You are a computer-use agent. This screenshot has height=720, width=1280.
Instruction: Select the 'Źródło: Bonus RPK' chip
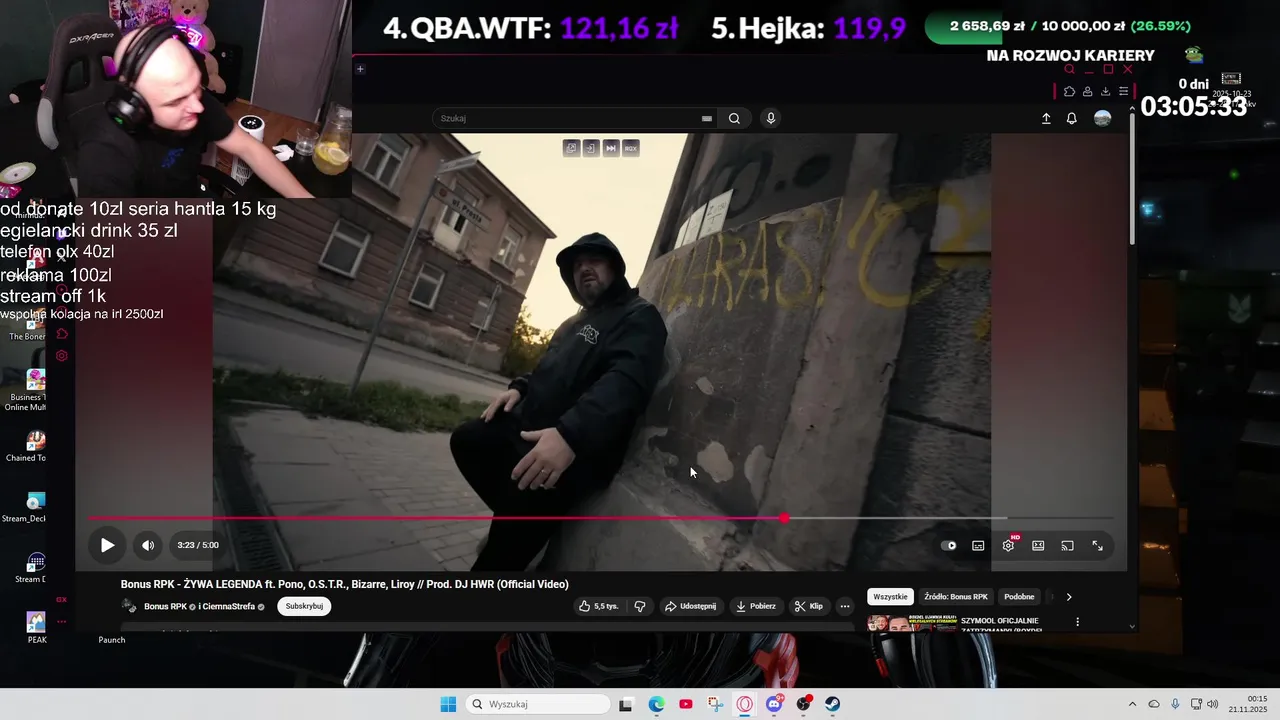point(956,597)
